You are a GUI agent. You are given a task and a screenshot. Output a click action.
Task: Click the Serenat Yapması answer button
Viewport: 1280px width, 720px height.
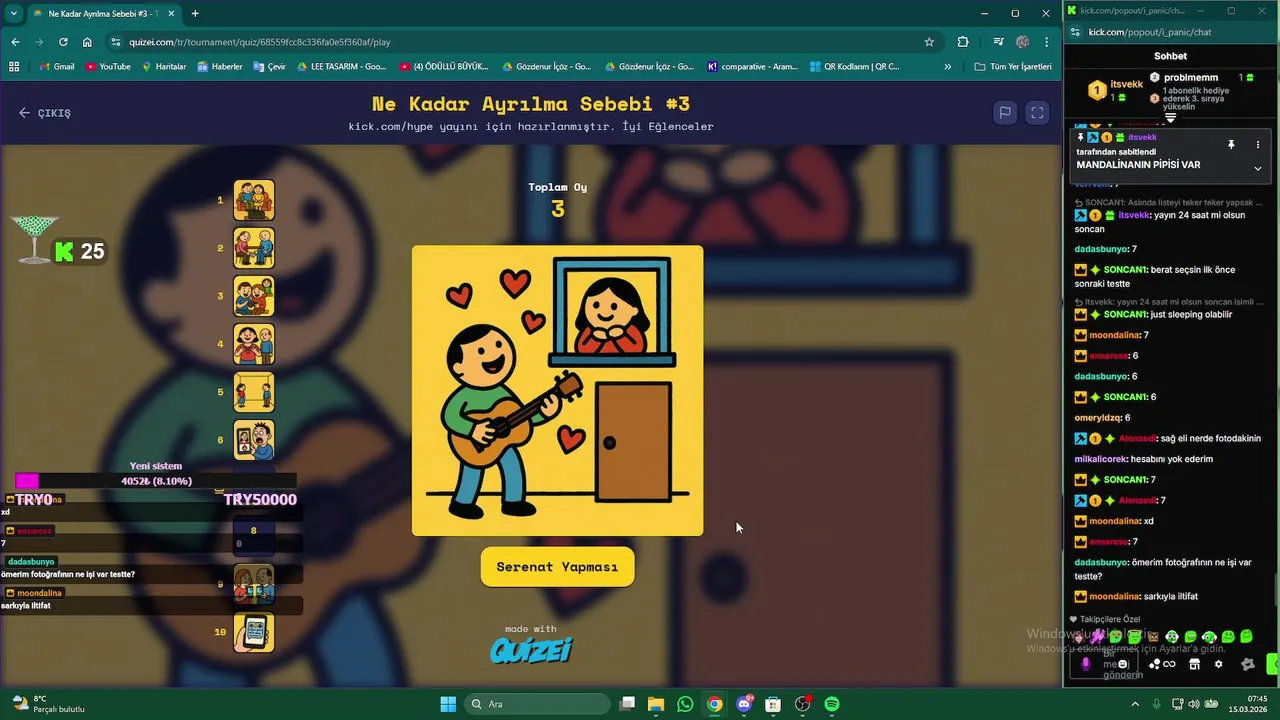click(557, 567)
